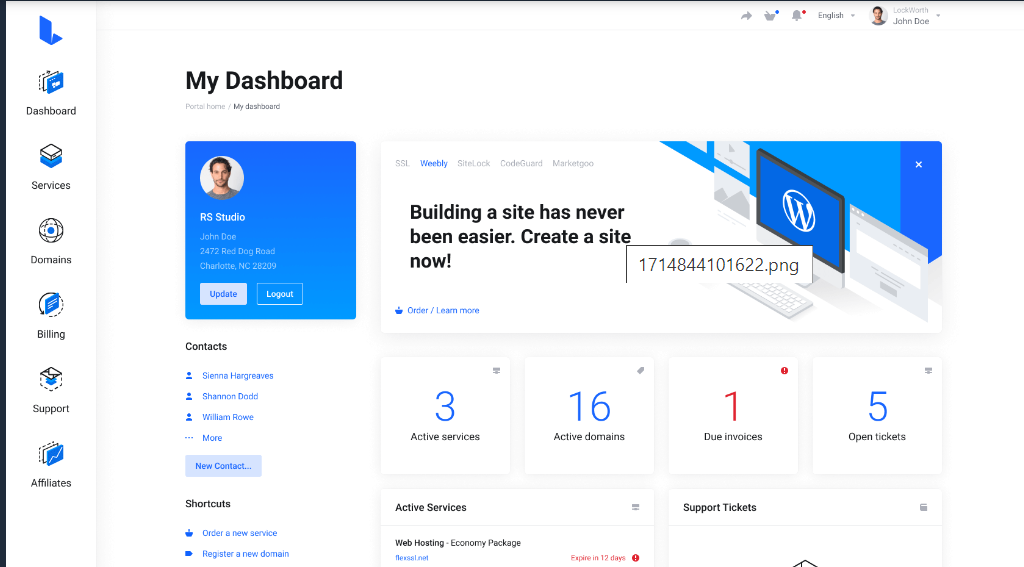Select the SiteLock banner tab
Image resolution: width=1024 pixels, height=567 pixels.
473,163
